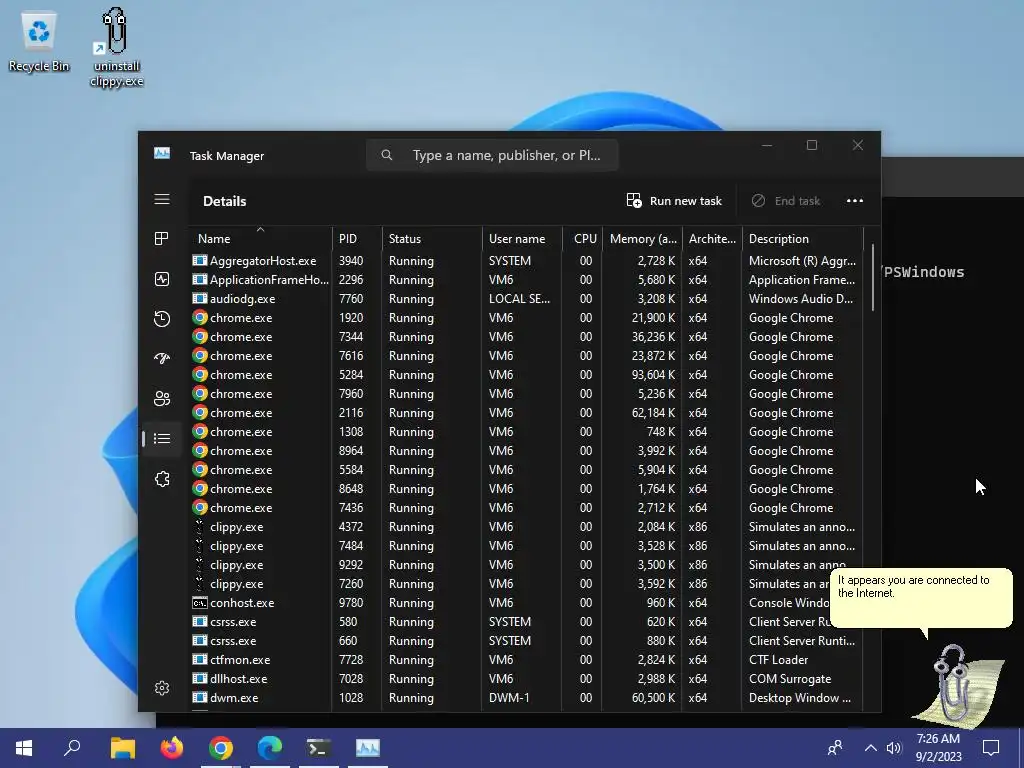
Task: Sort by the CPU column header
Action: 583,238
